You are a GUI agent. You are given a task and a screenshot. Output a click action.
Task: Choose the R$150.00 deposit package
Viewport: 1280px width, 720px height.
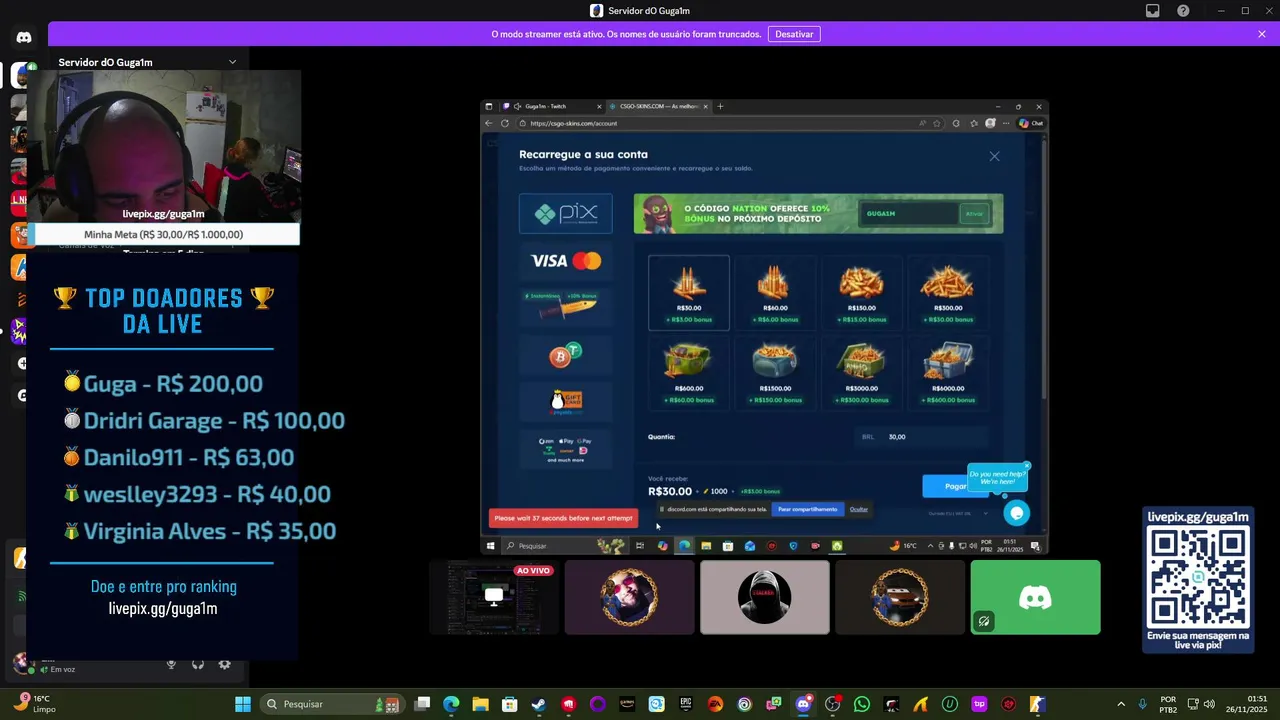point(861,292)
